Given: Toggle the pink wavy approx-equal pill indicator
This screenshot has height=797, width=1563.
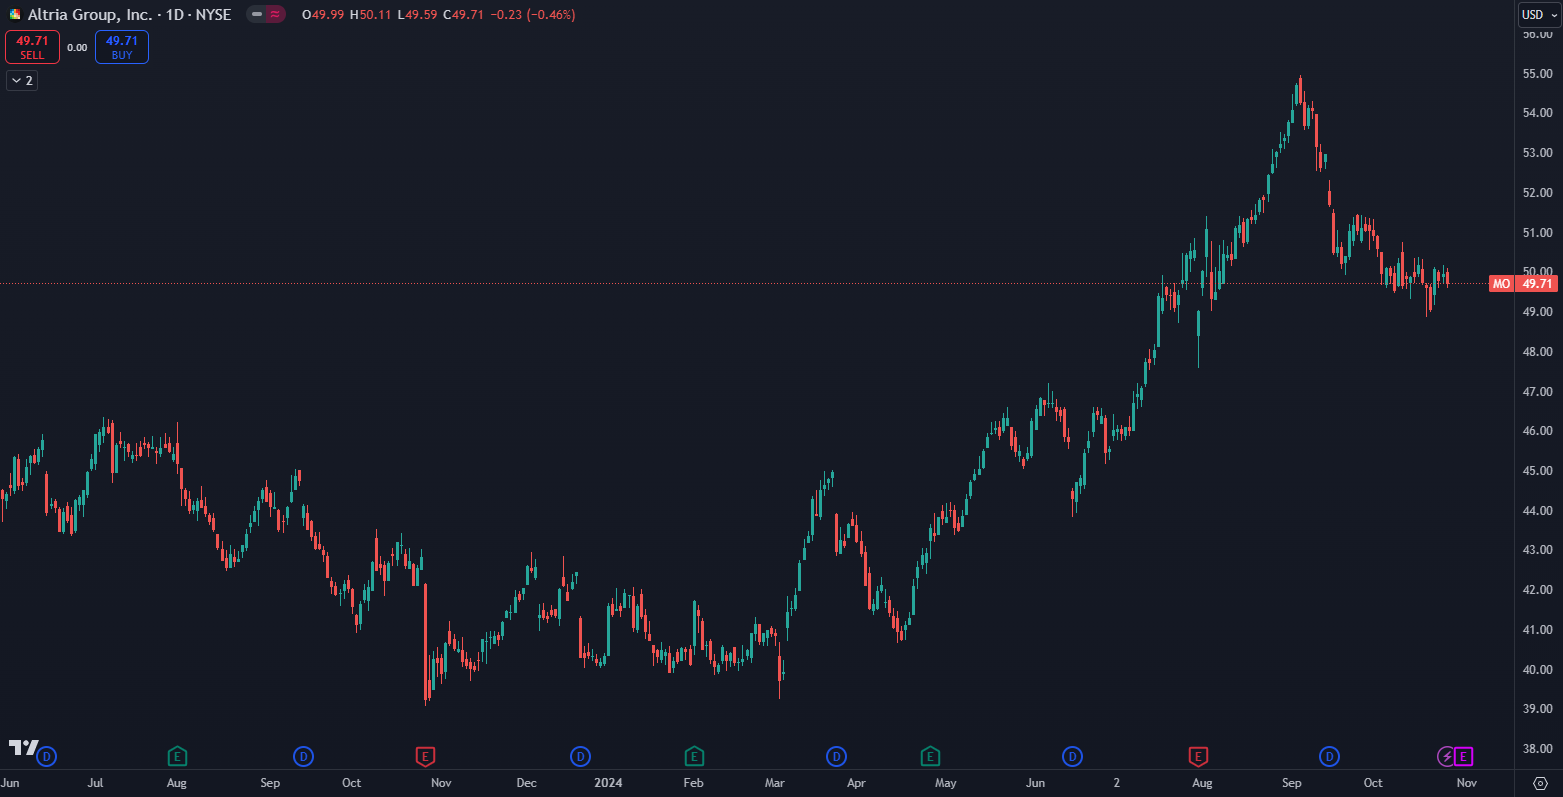Looking at the screenshot, I should pos(275,15).
